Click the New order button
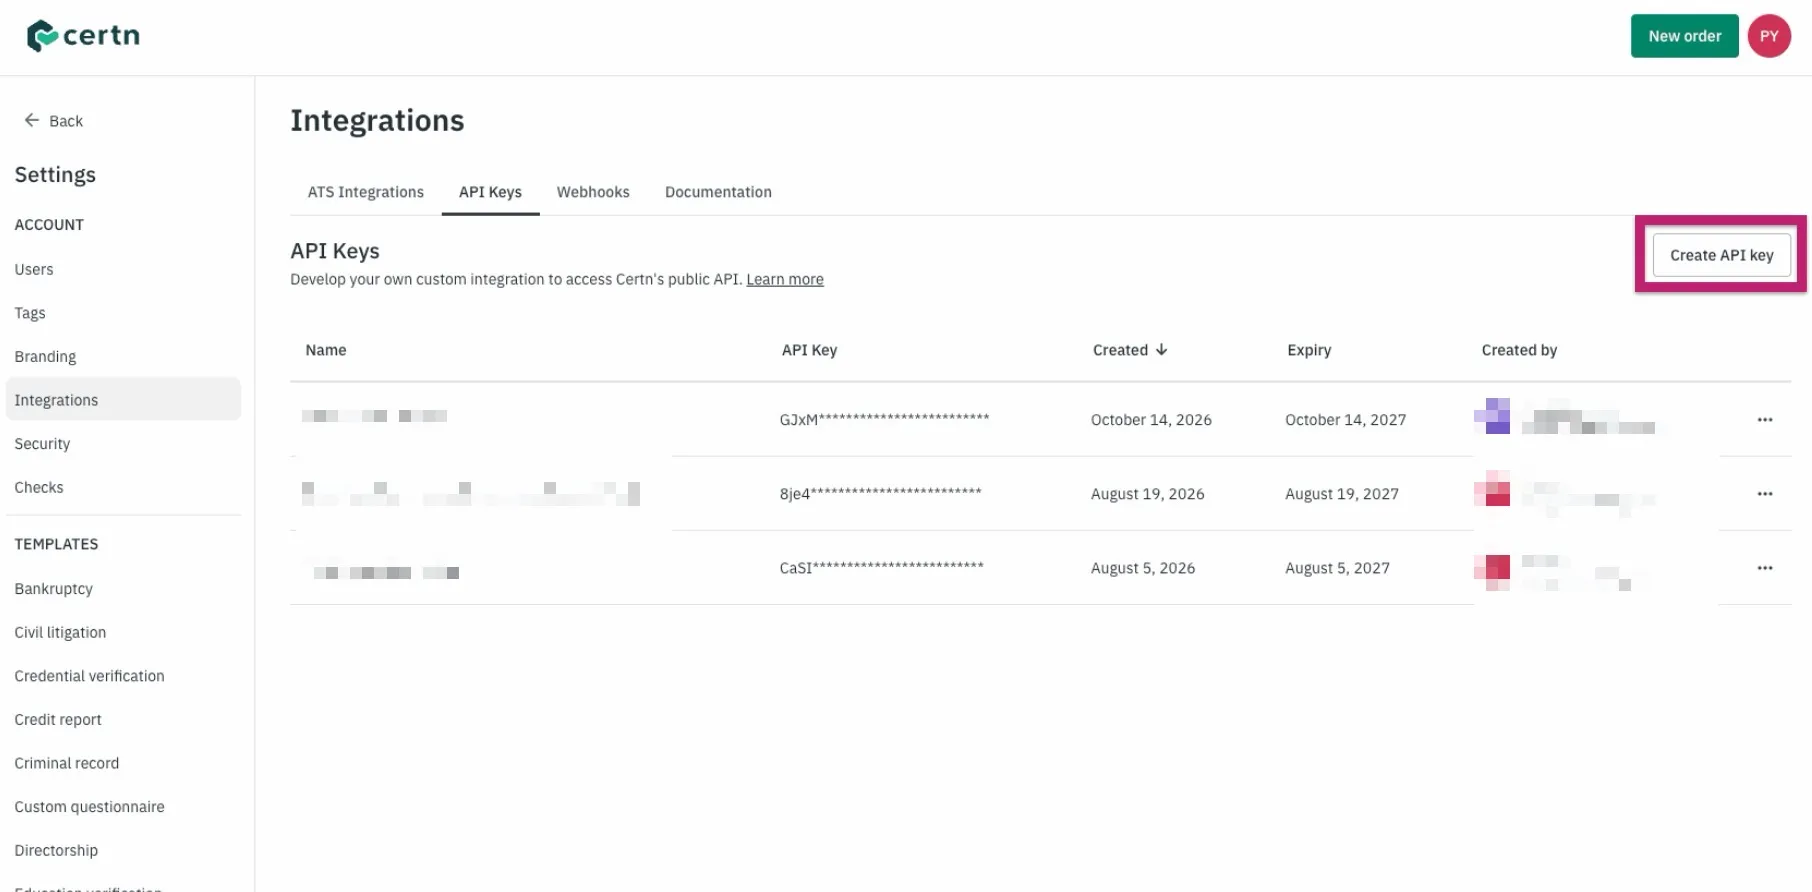 pos(1685,36)
